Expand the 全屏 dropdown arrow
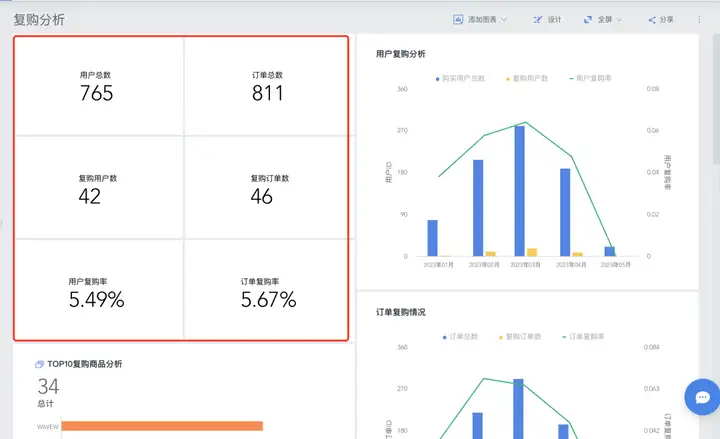The height and width of the screenshot is (439, 720). coord(619,19)
